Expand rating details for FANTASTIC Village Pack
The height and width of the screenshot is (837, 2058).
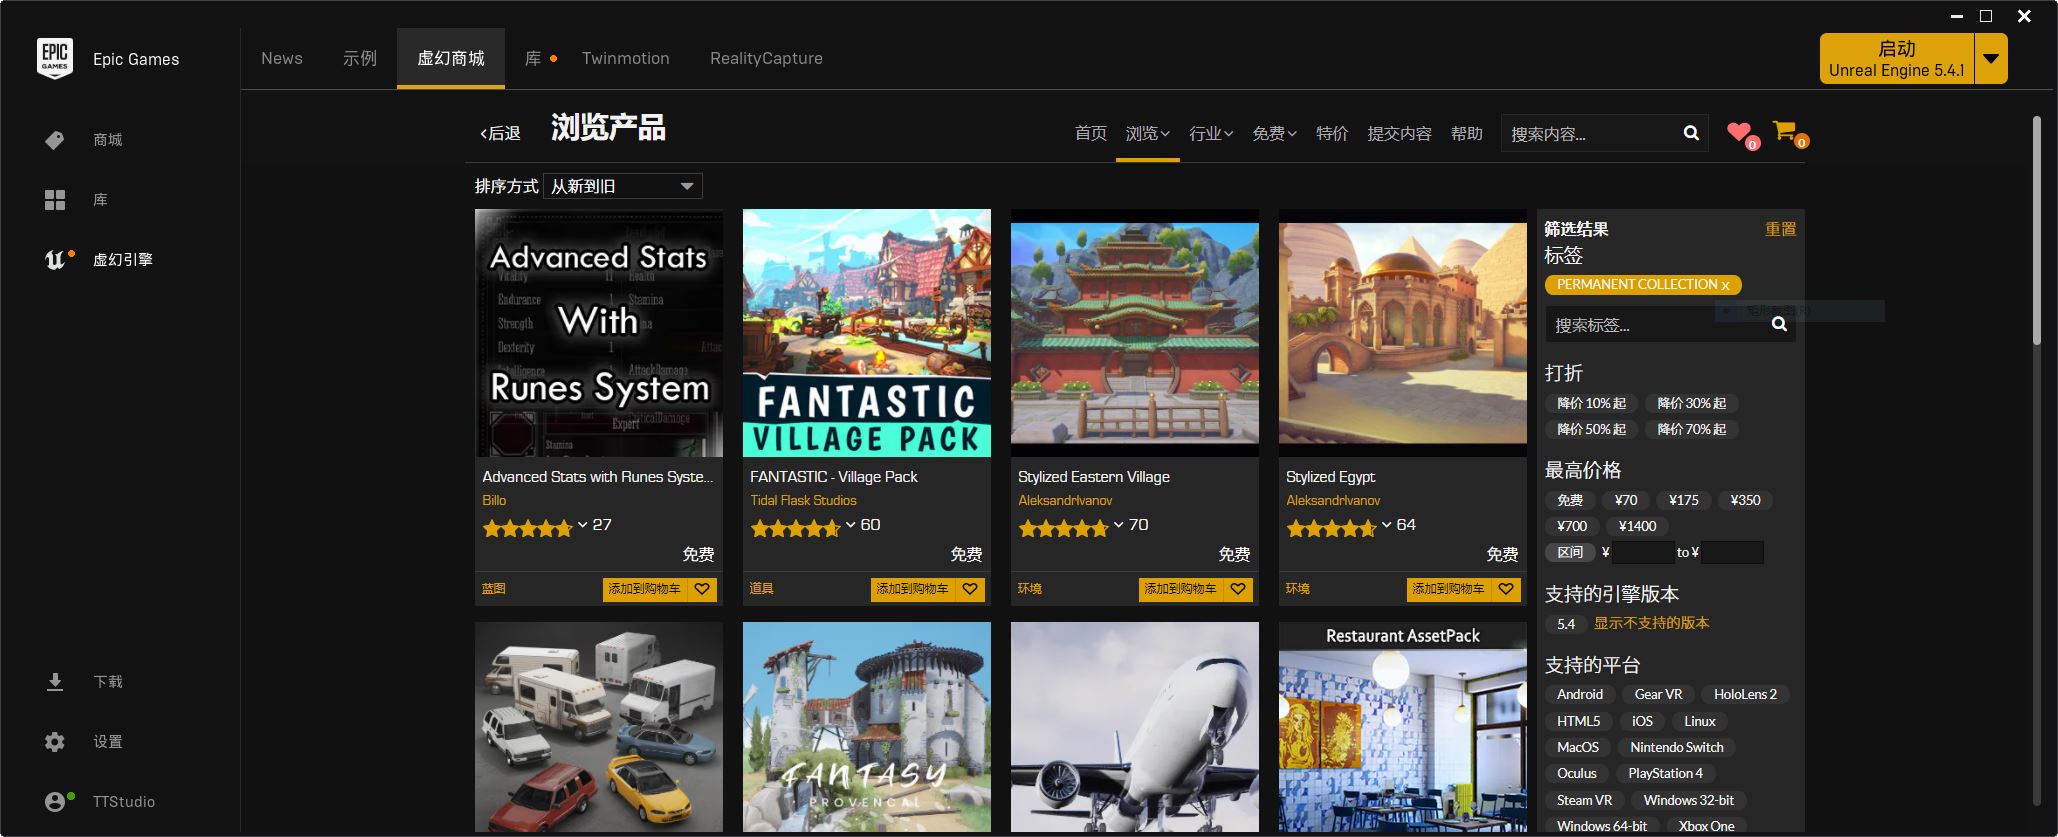(x=850, y=524)
